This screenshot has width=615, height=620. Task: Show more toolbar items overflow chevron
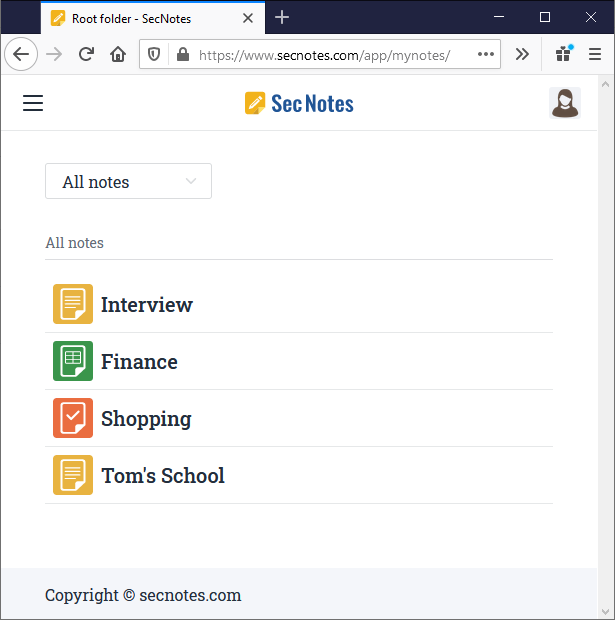522,55
